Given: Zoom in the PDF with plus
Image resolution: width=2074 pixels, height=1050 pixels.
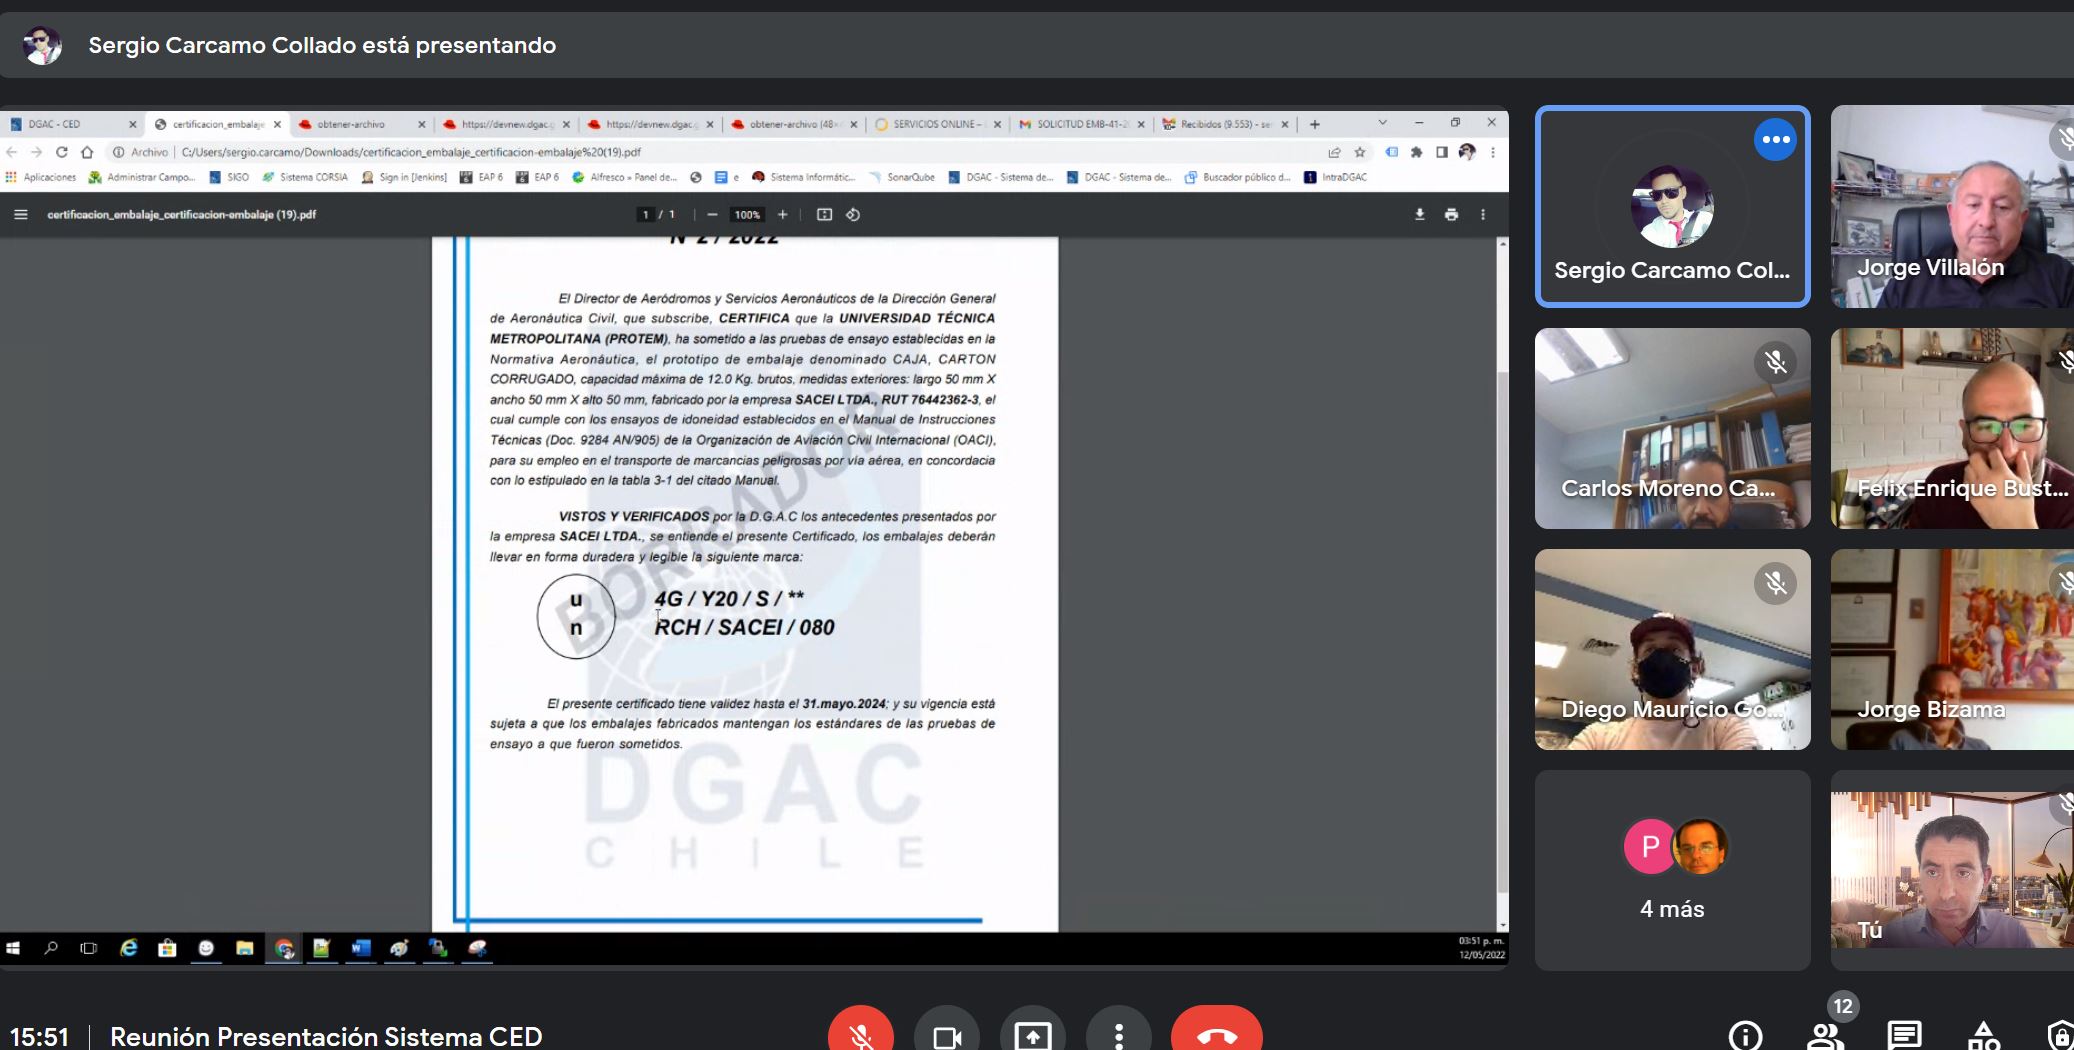Looking at the screenshot, I should pyautogui.click(x=783, y=214).
